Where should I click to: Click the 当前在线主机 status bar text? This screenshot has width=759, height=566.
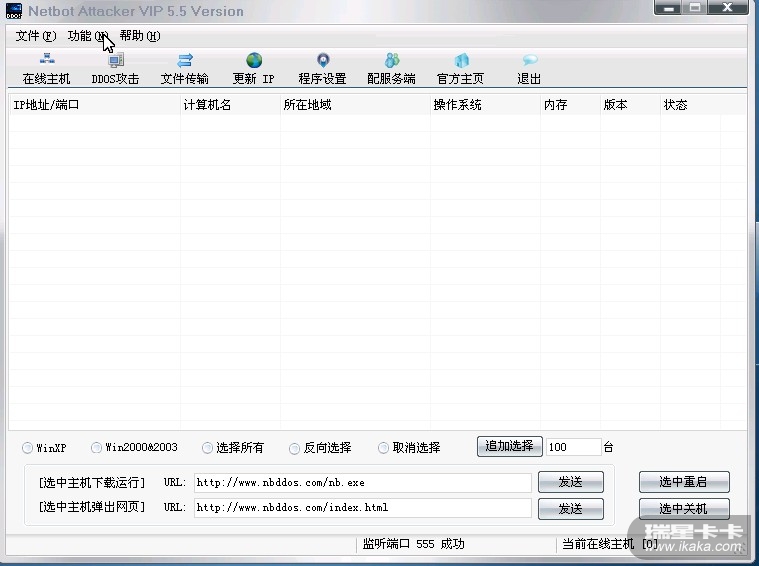610,544
